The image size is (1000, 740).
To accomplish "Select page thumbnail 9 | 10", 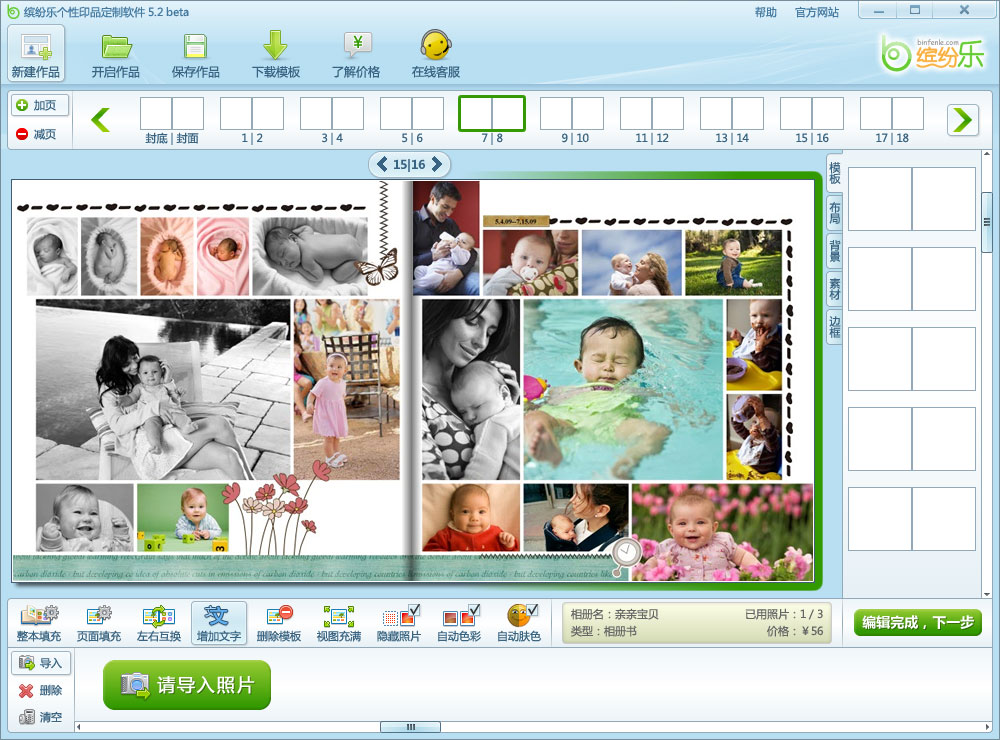I will click(x=572, y=115).
